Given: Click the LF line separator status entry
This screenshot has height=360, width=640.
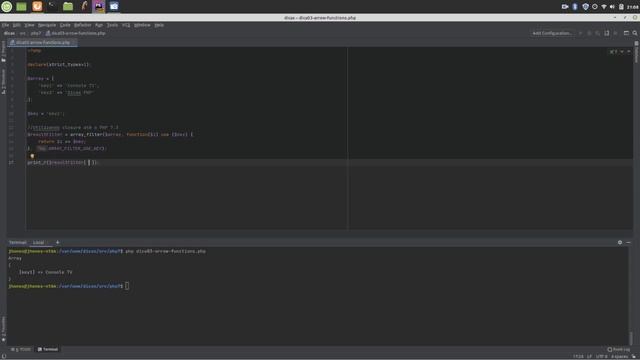Looking at the screenshot, I should tap(589, 357).
